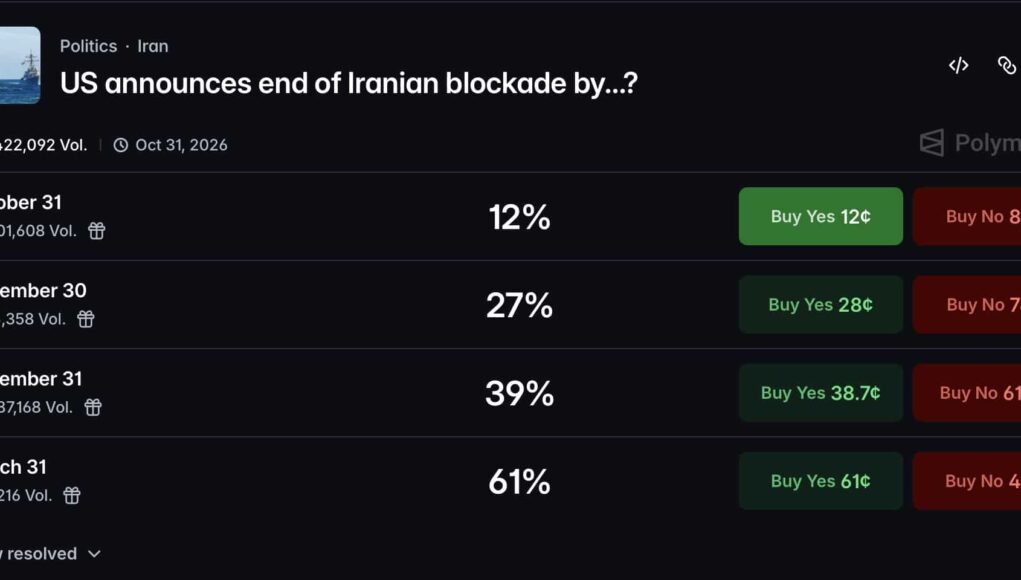
Task: Click Buy No in the 61% row
Action: tap(967, 481)
